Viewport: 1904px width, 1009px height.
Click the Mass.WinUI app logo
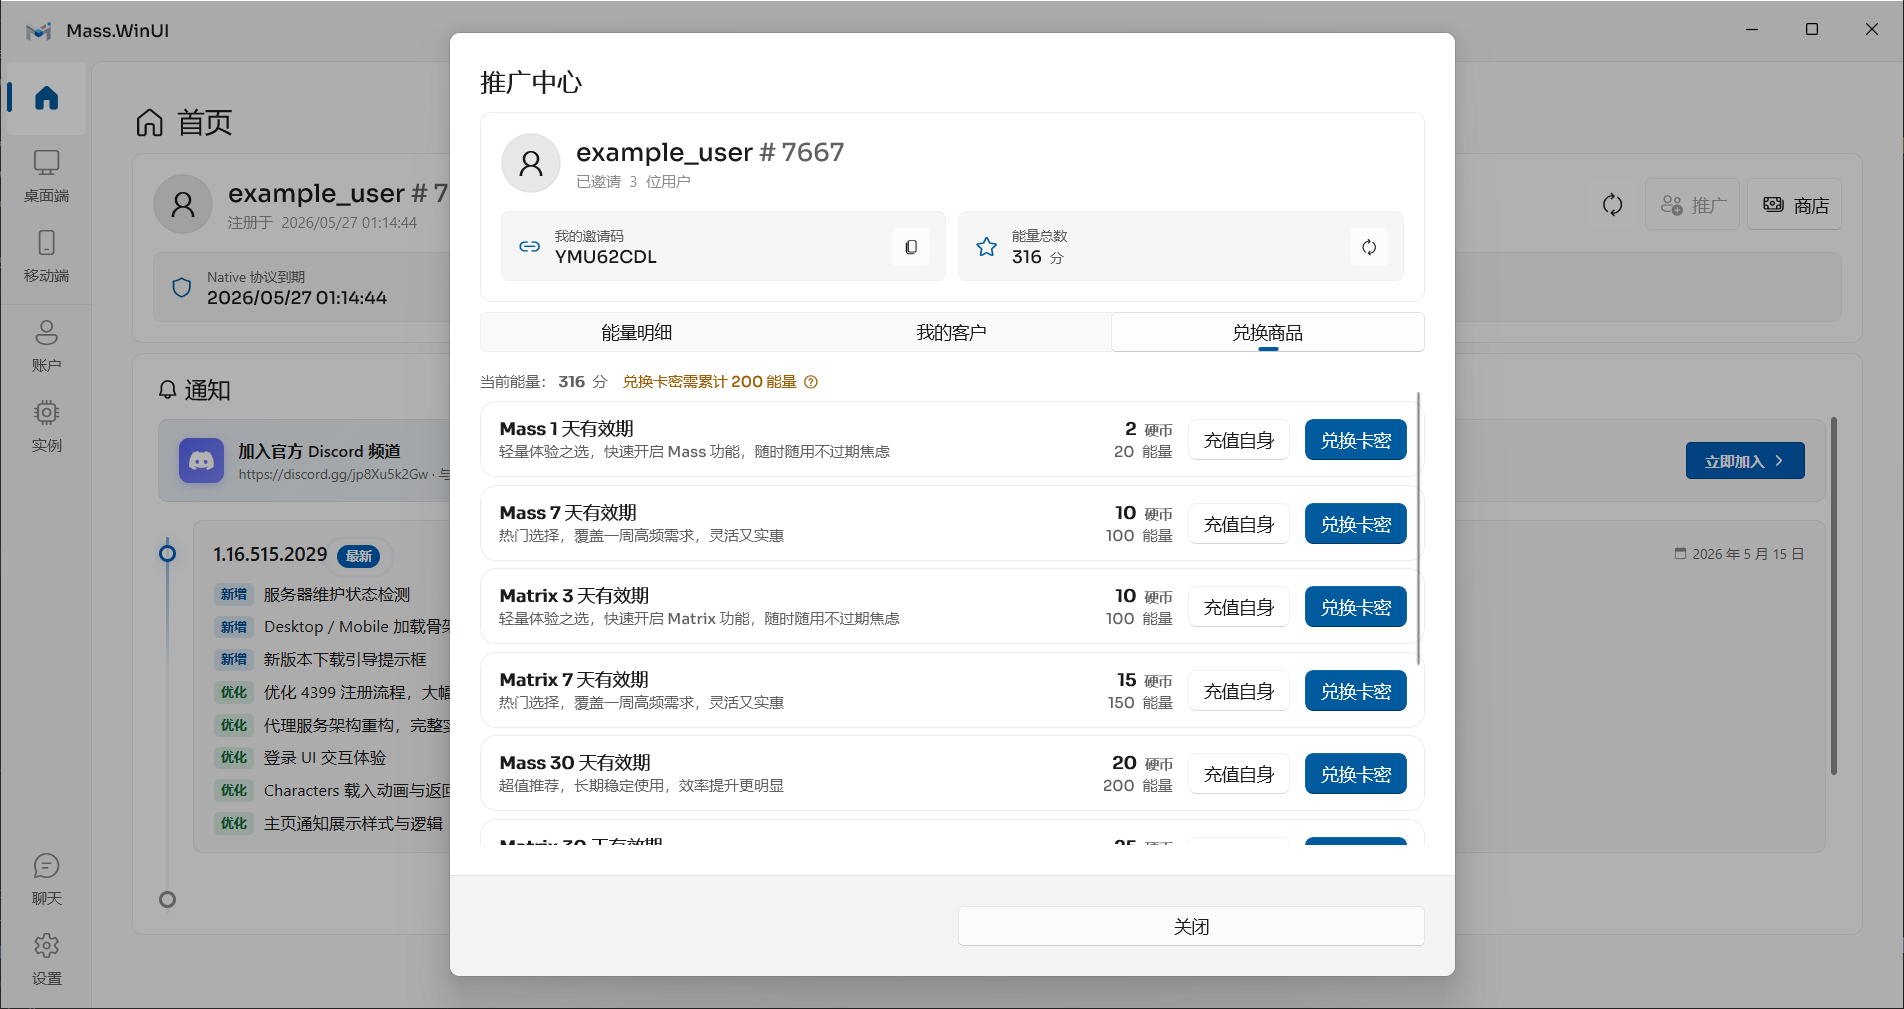pos(39,31)
